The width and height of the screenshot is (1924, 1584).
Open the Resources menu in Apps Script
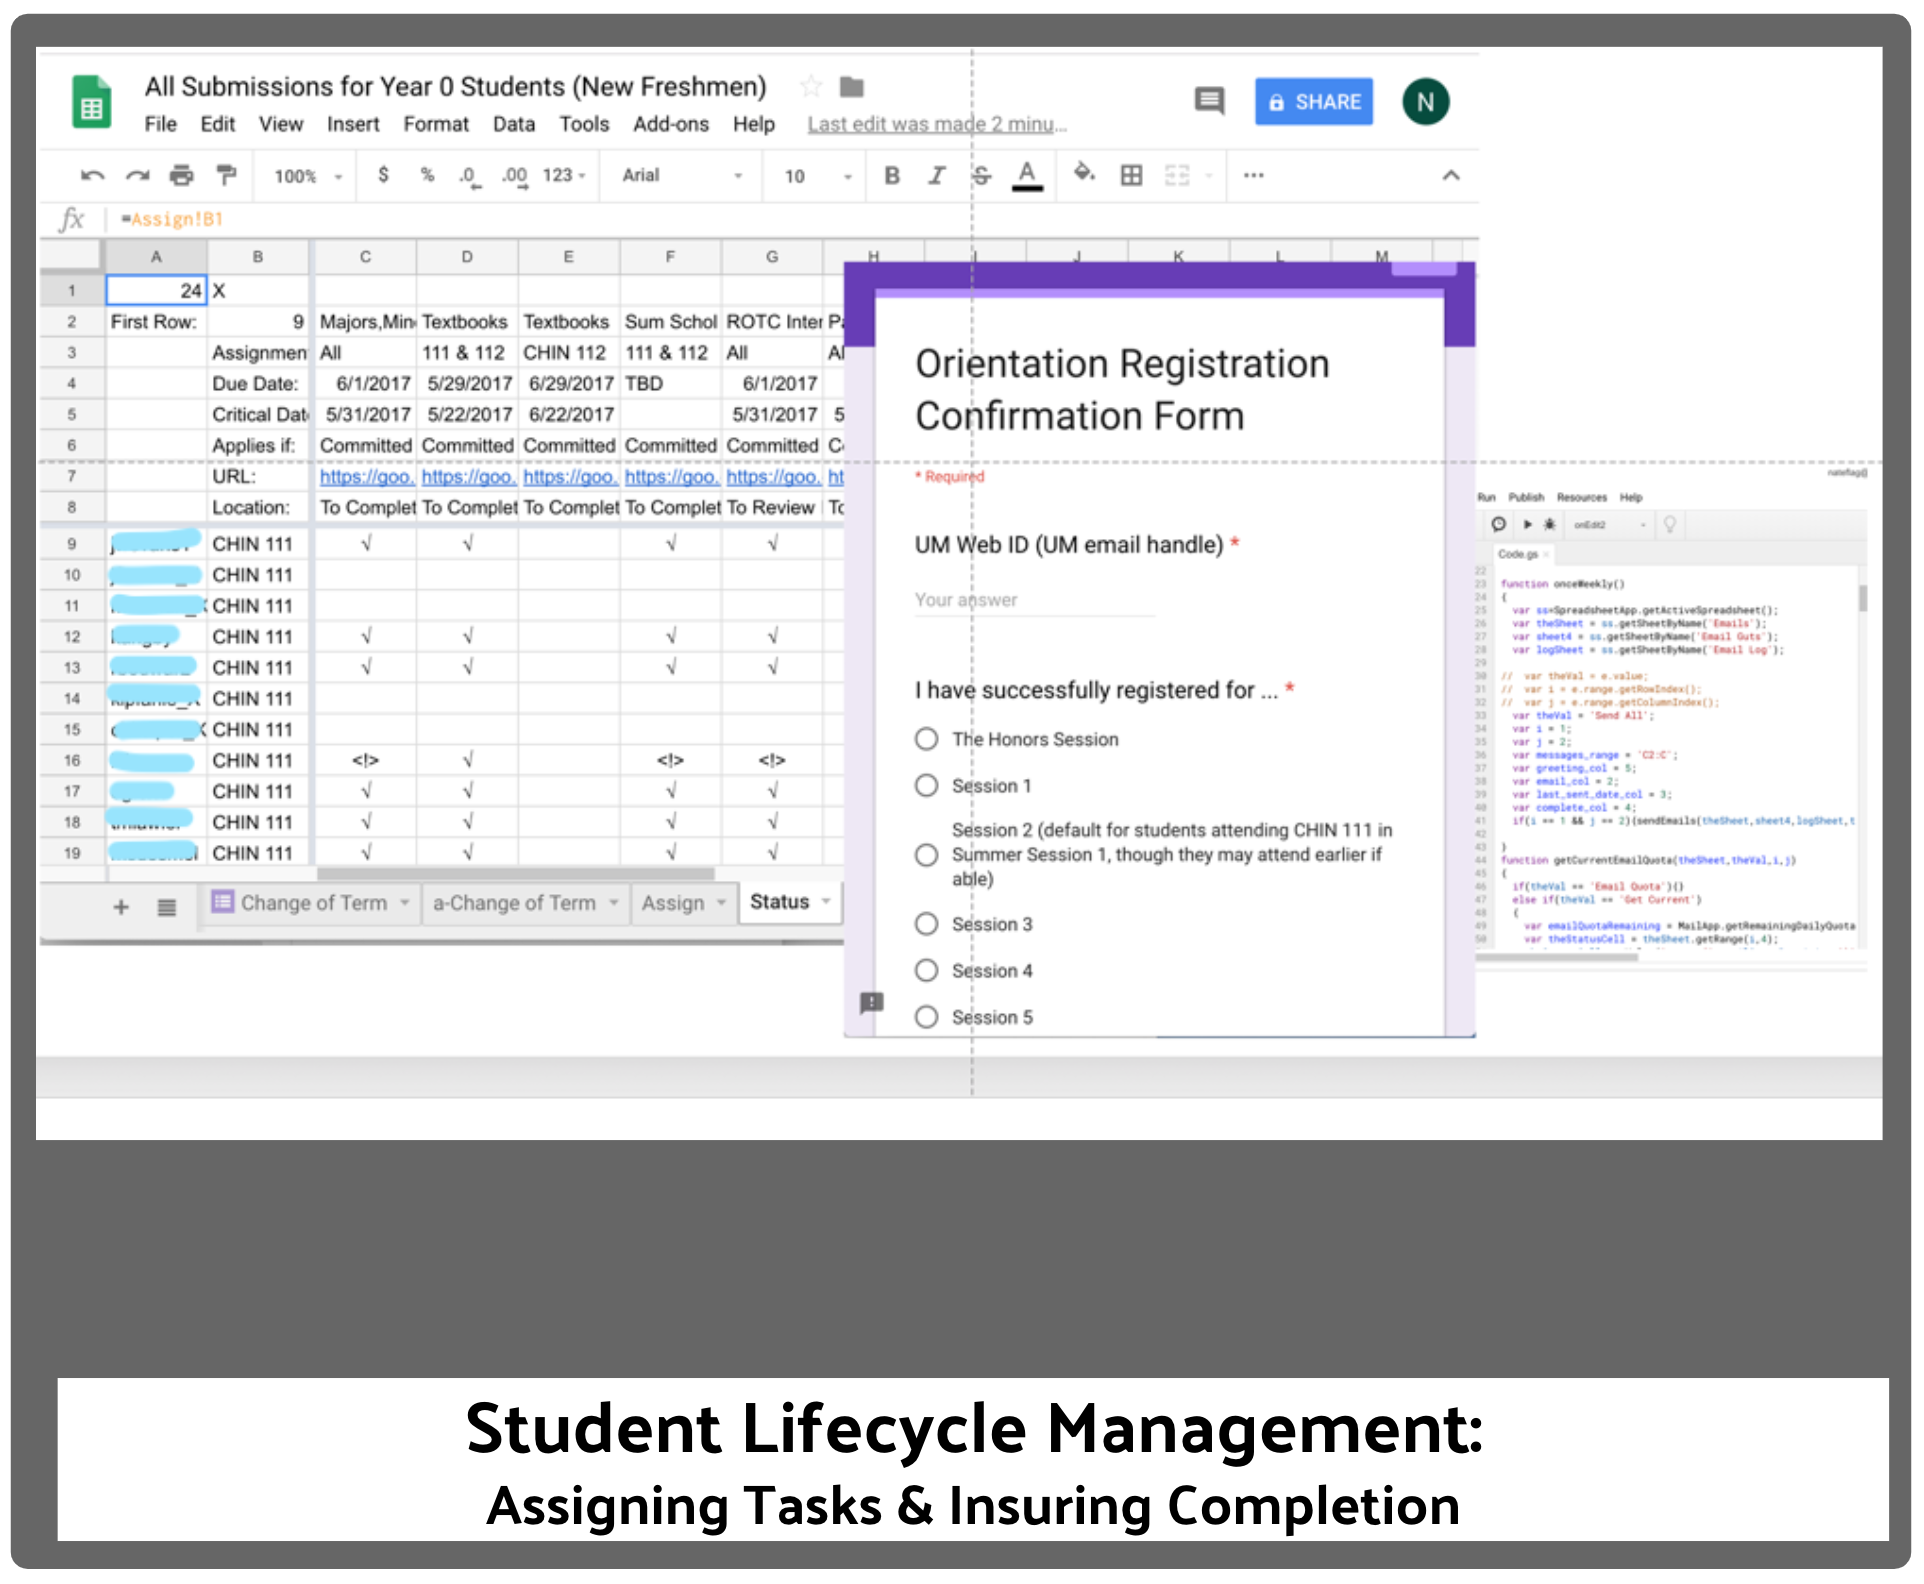pyautogui.click(x=1582, y=497)
